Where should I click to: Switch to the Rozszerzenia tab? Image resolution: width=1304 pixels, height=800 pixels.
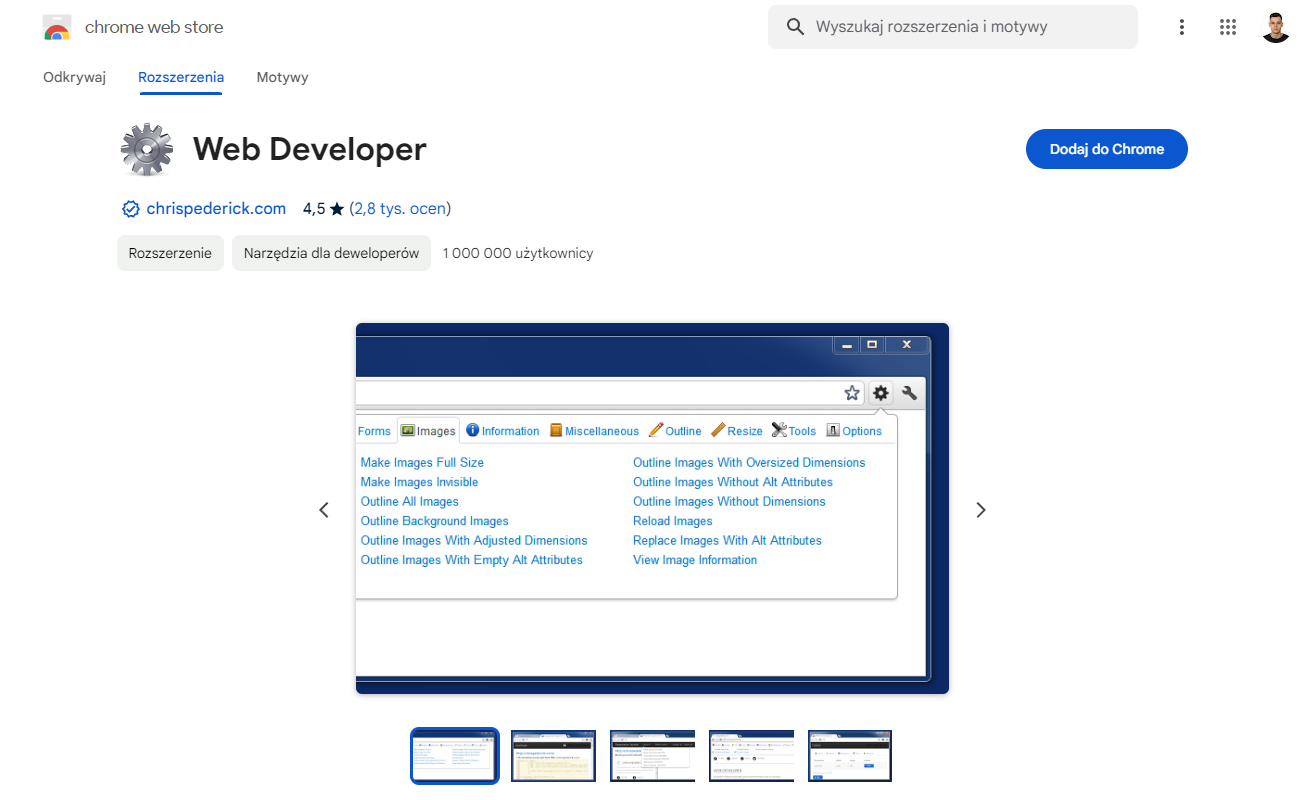click(x=181, y=77)
